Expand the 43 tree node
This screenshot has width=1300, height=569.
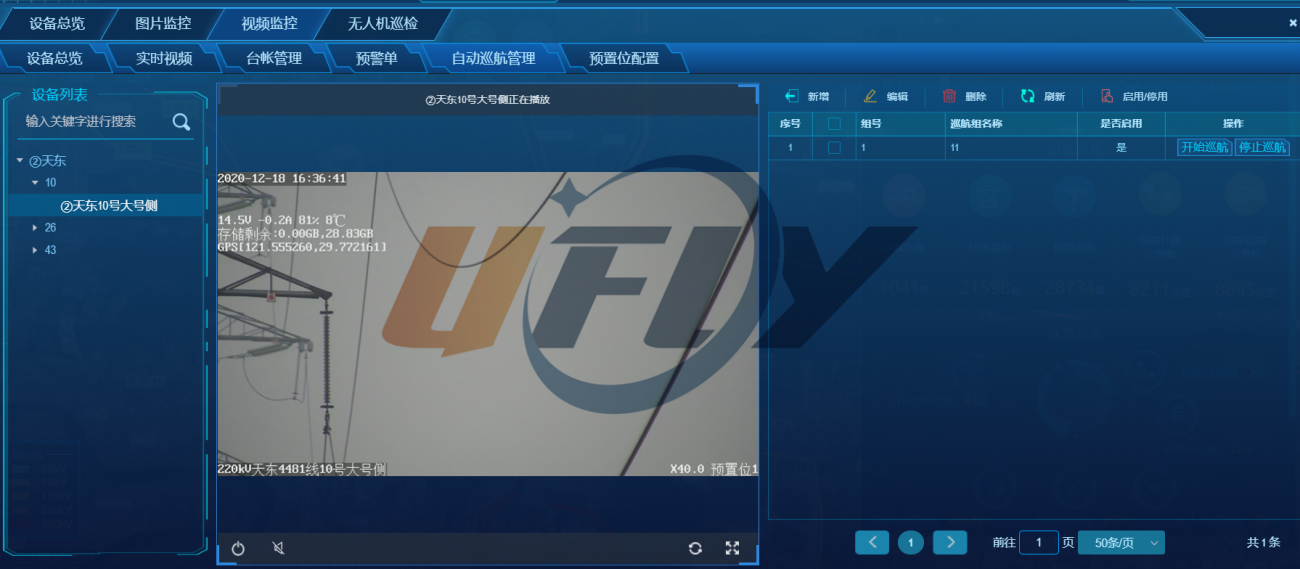click(x=35, y=250)
